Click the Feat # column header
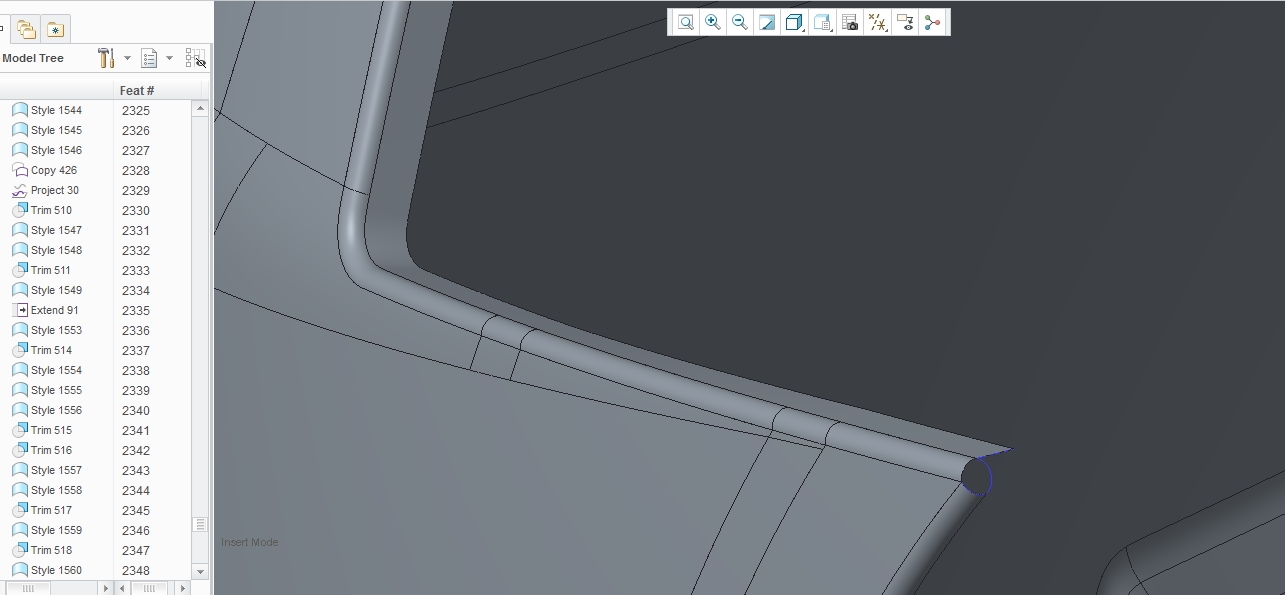The image size is (1285, 595). tap(137, 90)
